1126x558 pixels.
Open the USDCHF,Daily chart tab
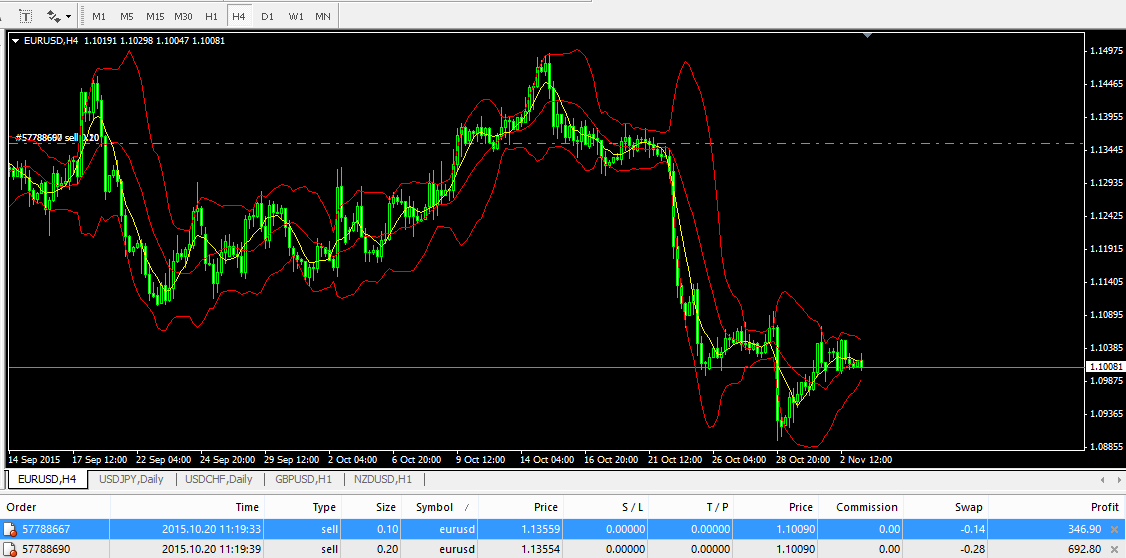point(218,479)
